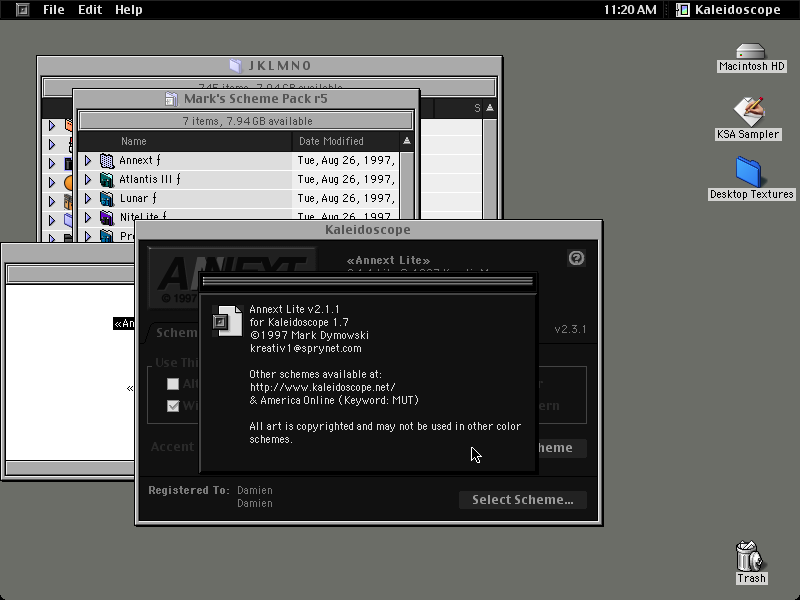Enable the unchecked checkbox in Use This group
The image size is (800, 600).
point(173,384)
